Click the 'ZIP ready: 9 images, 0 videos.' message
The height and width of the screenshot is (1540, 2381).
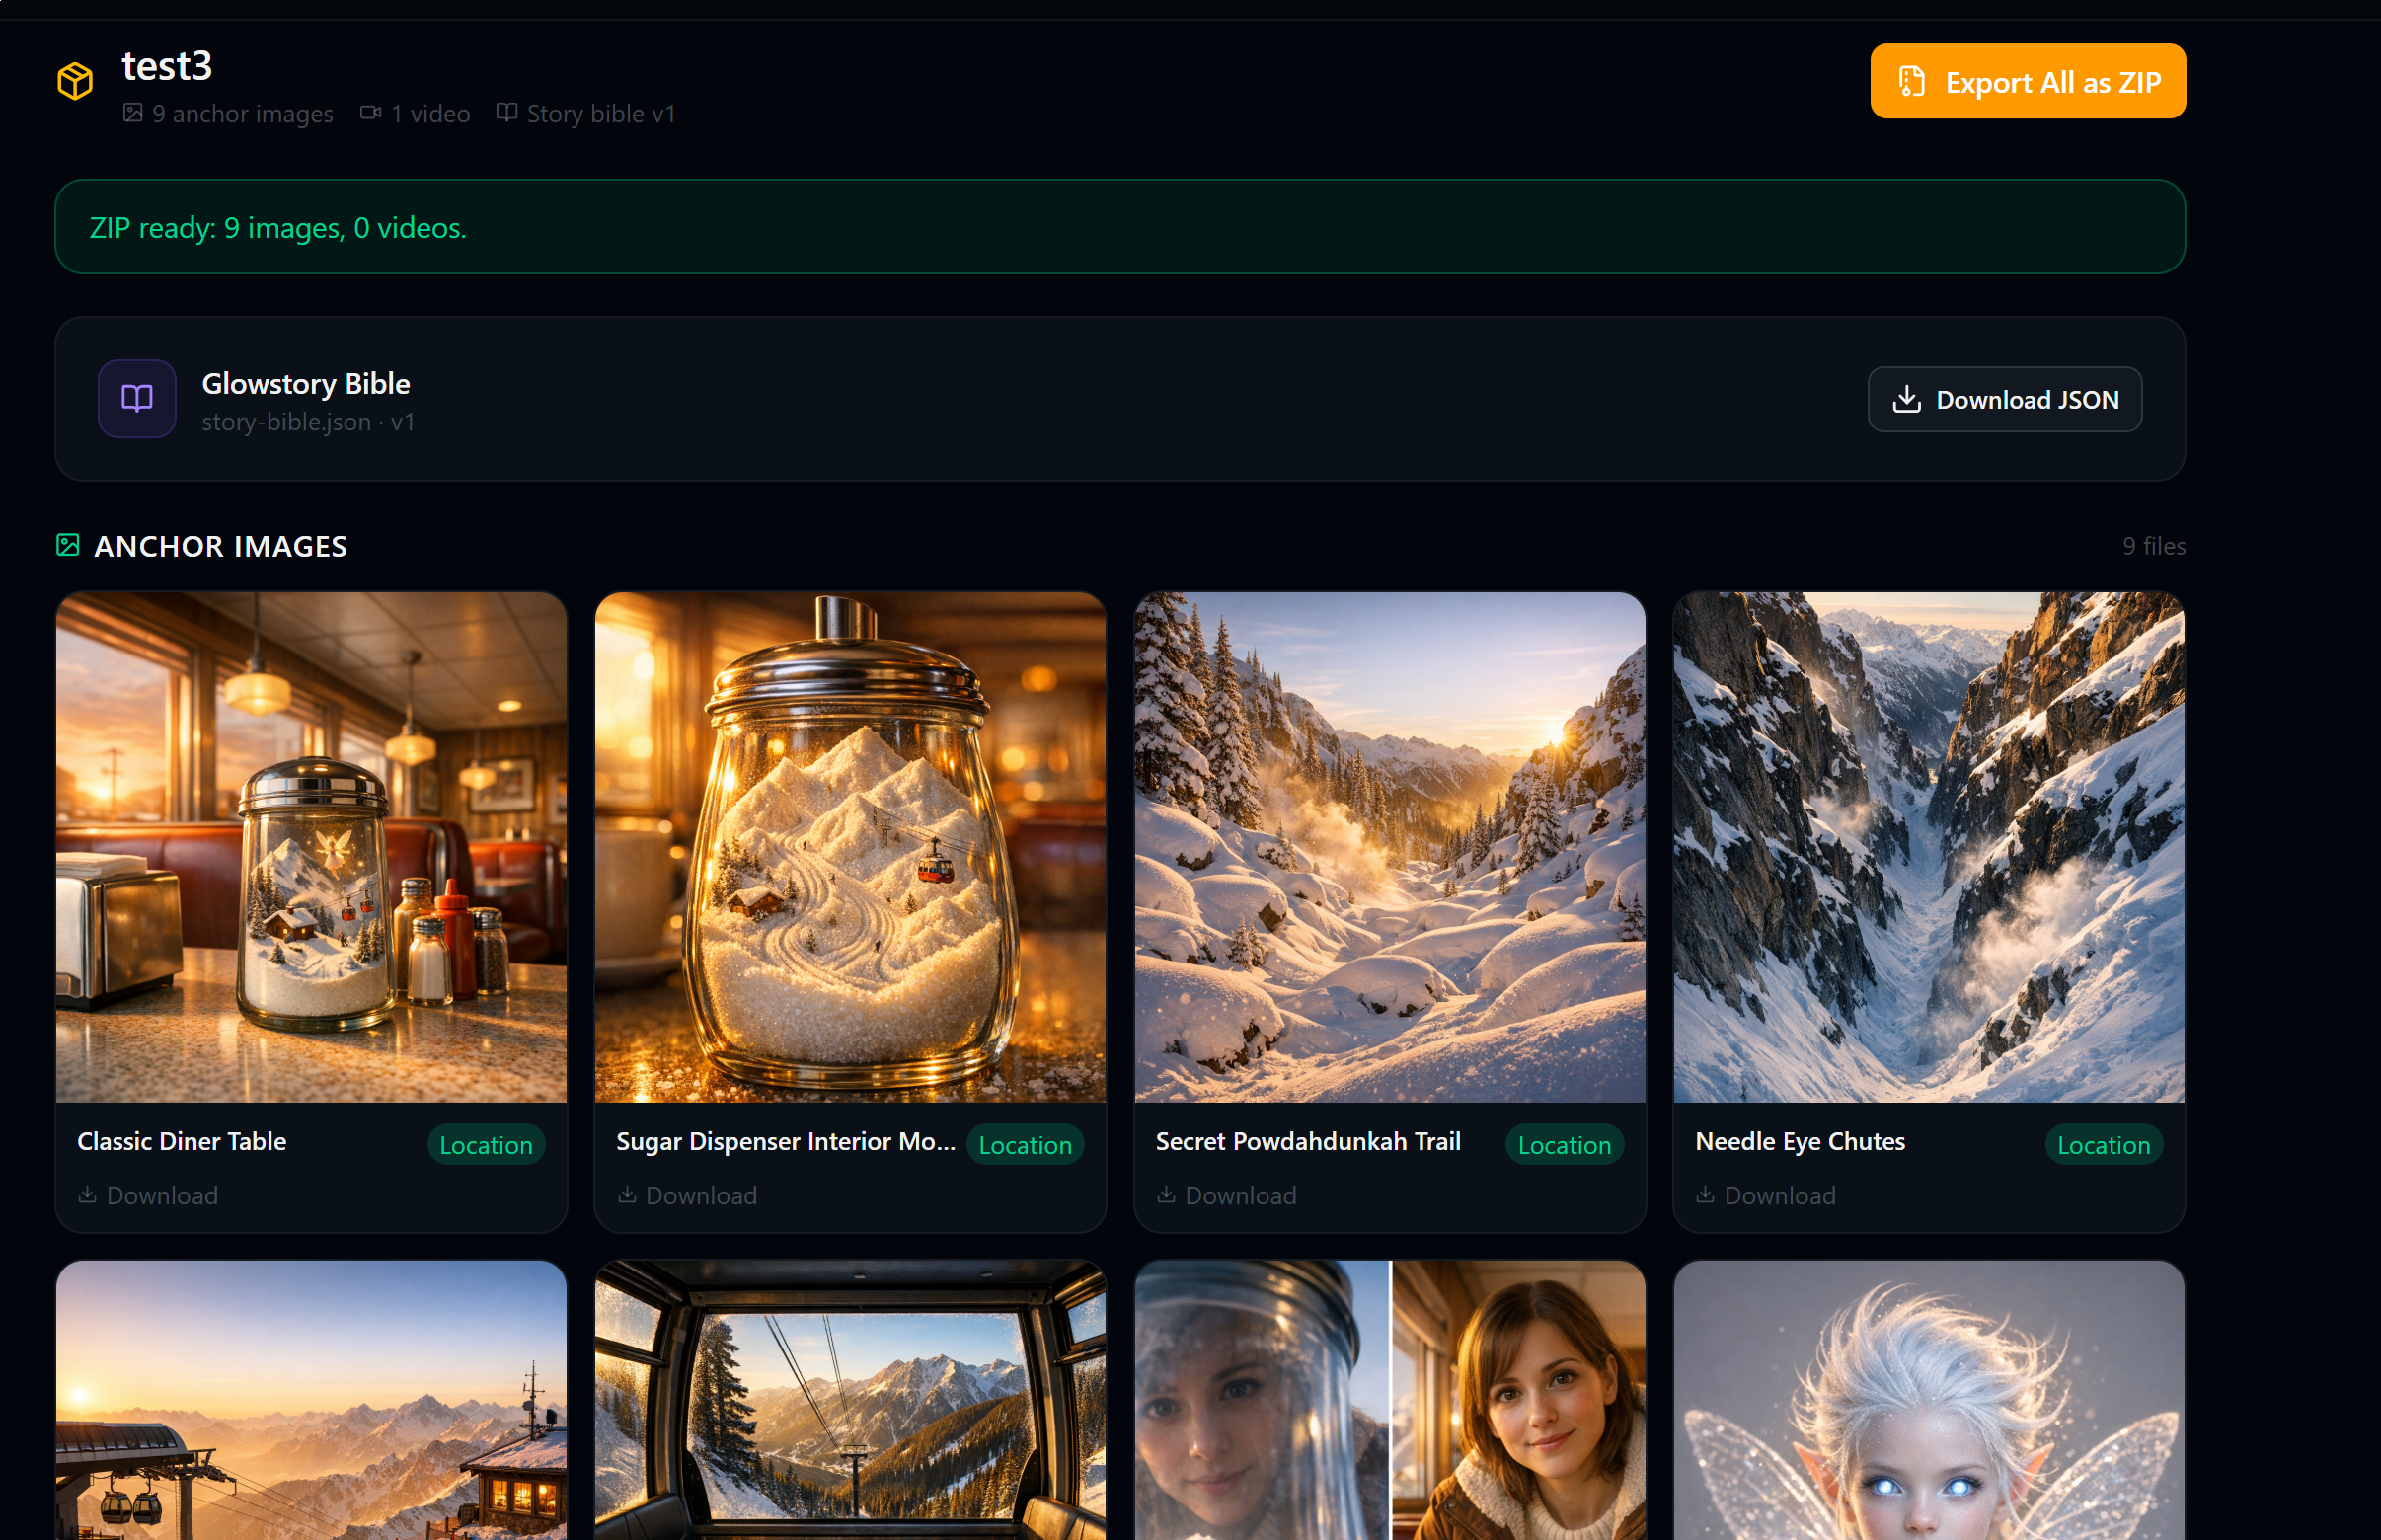(278, 228)
